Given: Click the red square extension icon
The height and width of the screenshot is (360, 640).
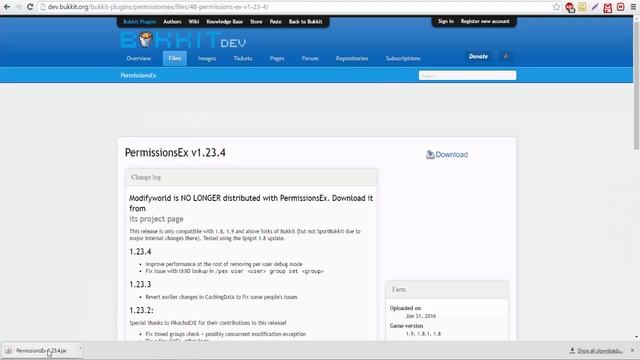Looking at the screenshot, I should coord(620,7).
